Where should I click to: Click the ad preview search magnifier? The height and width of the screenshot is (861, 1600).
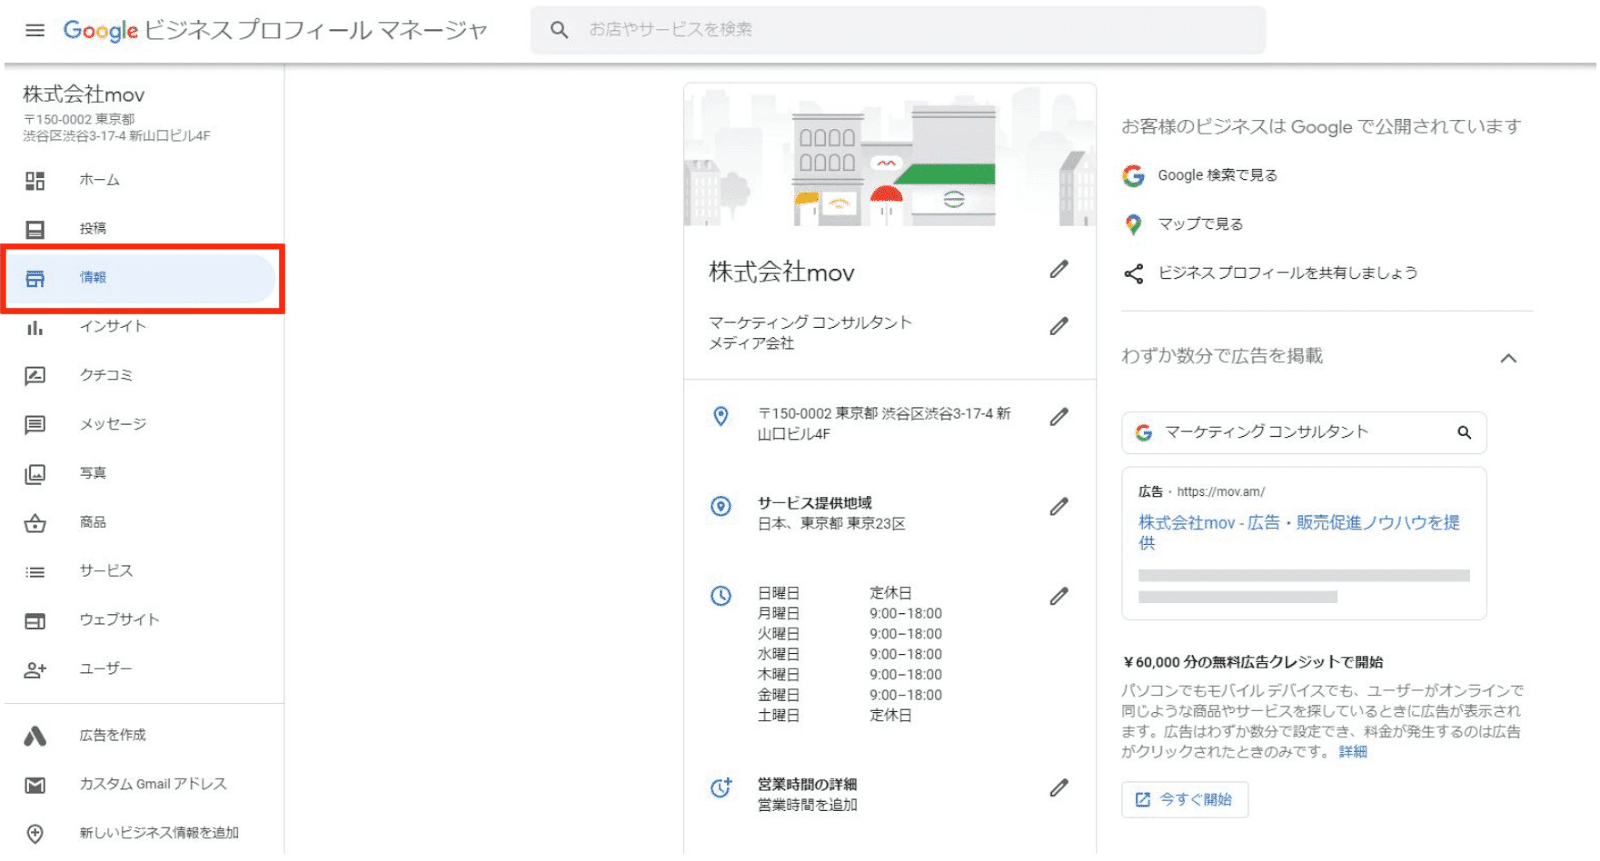tap(1464, 433)
